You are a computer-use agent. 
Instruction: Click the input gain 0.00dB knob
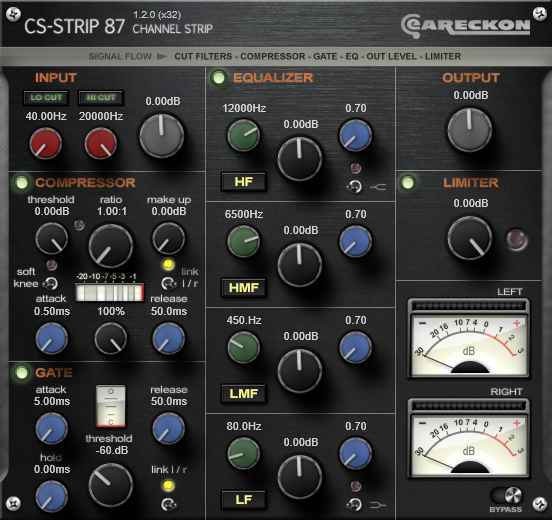point(162,136)
